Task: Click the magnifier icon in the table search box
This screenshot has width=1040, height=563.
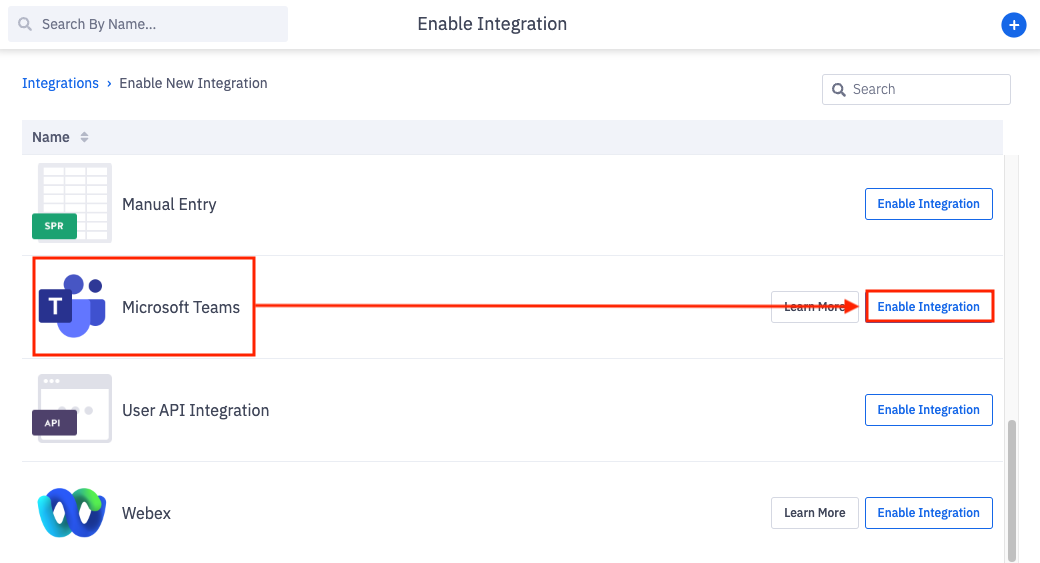Action: (838, 90)
